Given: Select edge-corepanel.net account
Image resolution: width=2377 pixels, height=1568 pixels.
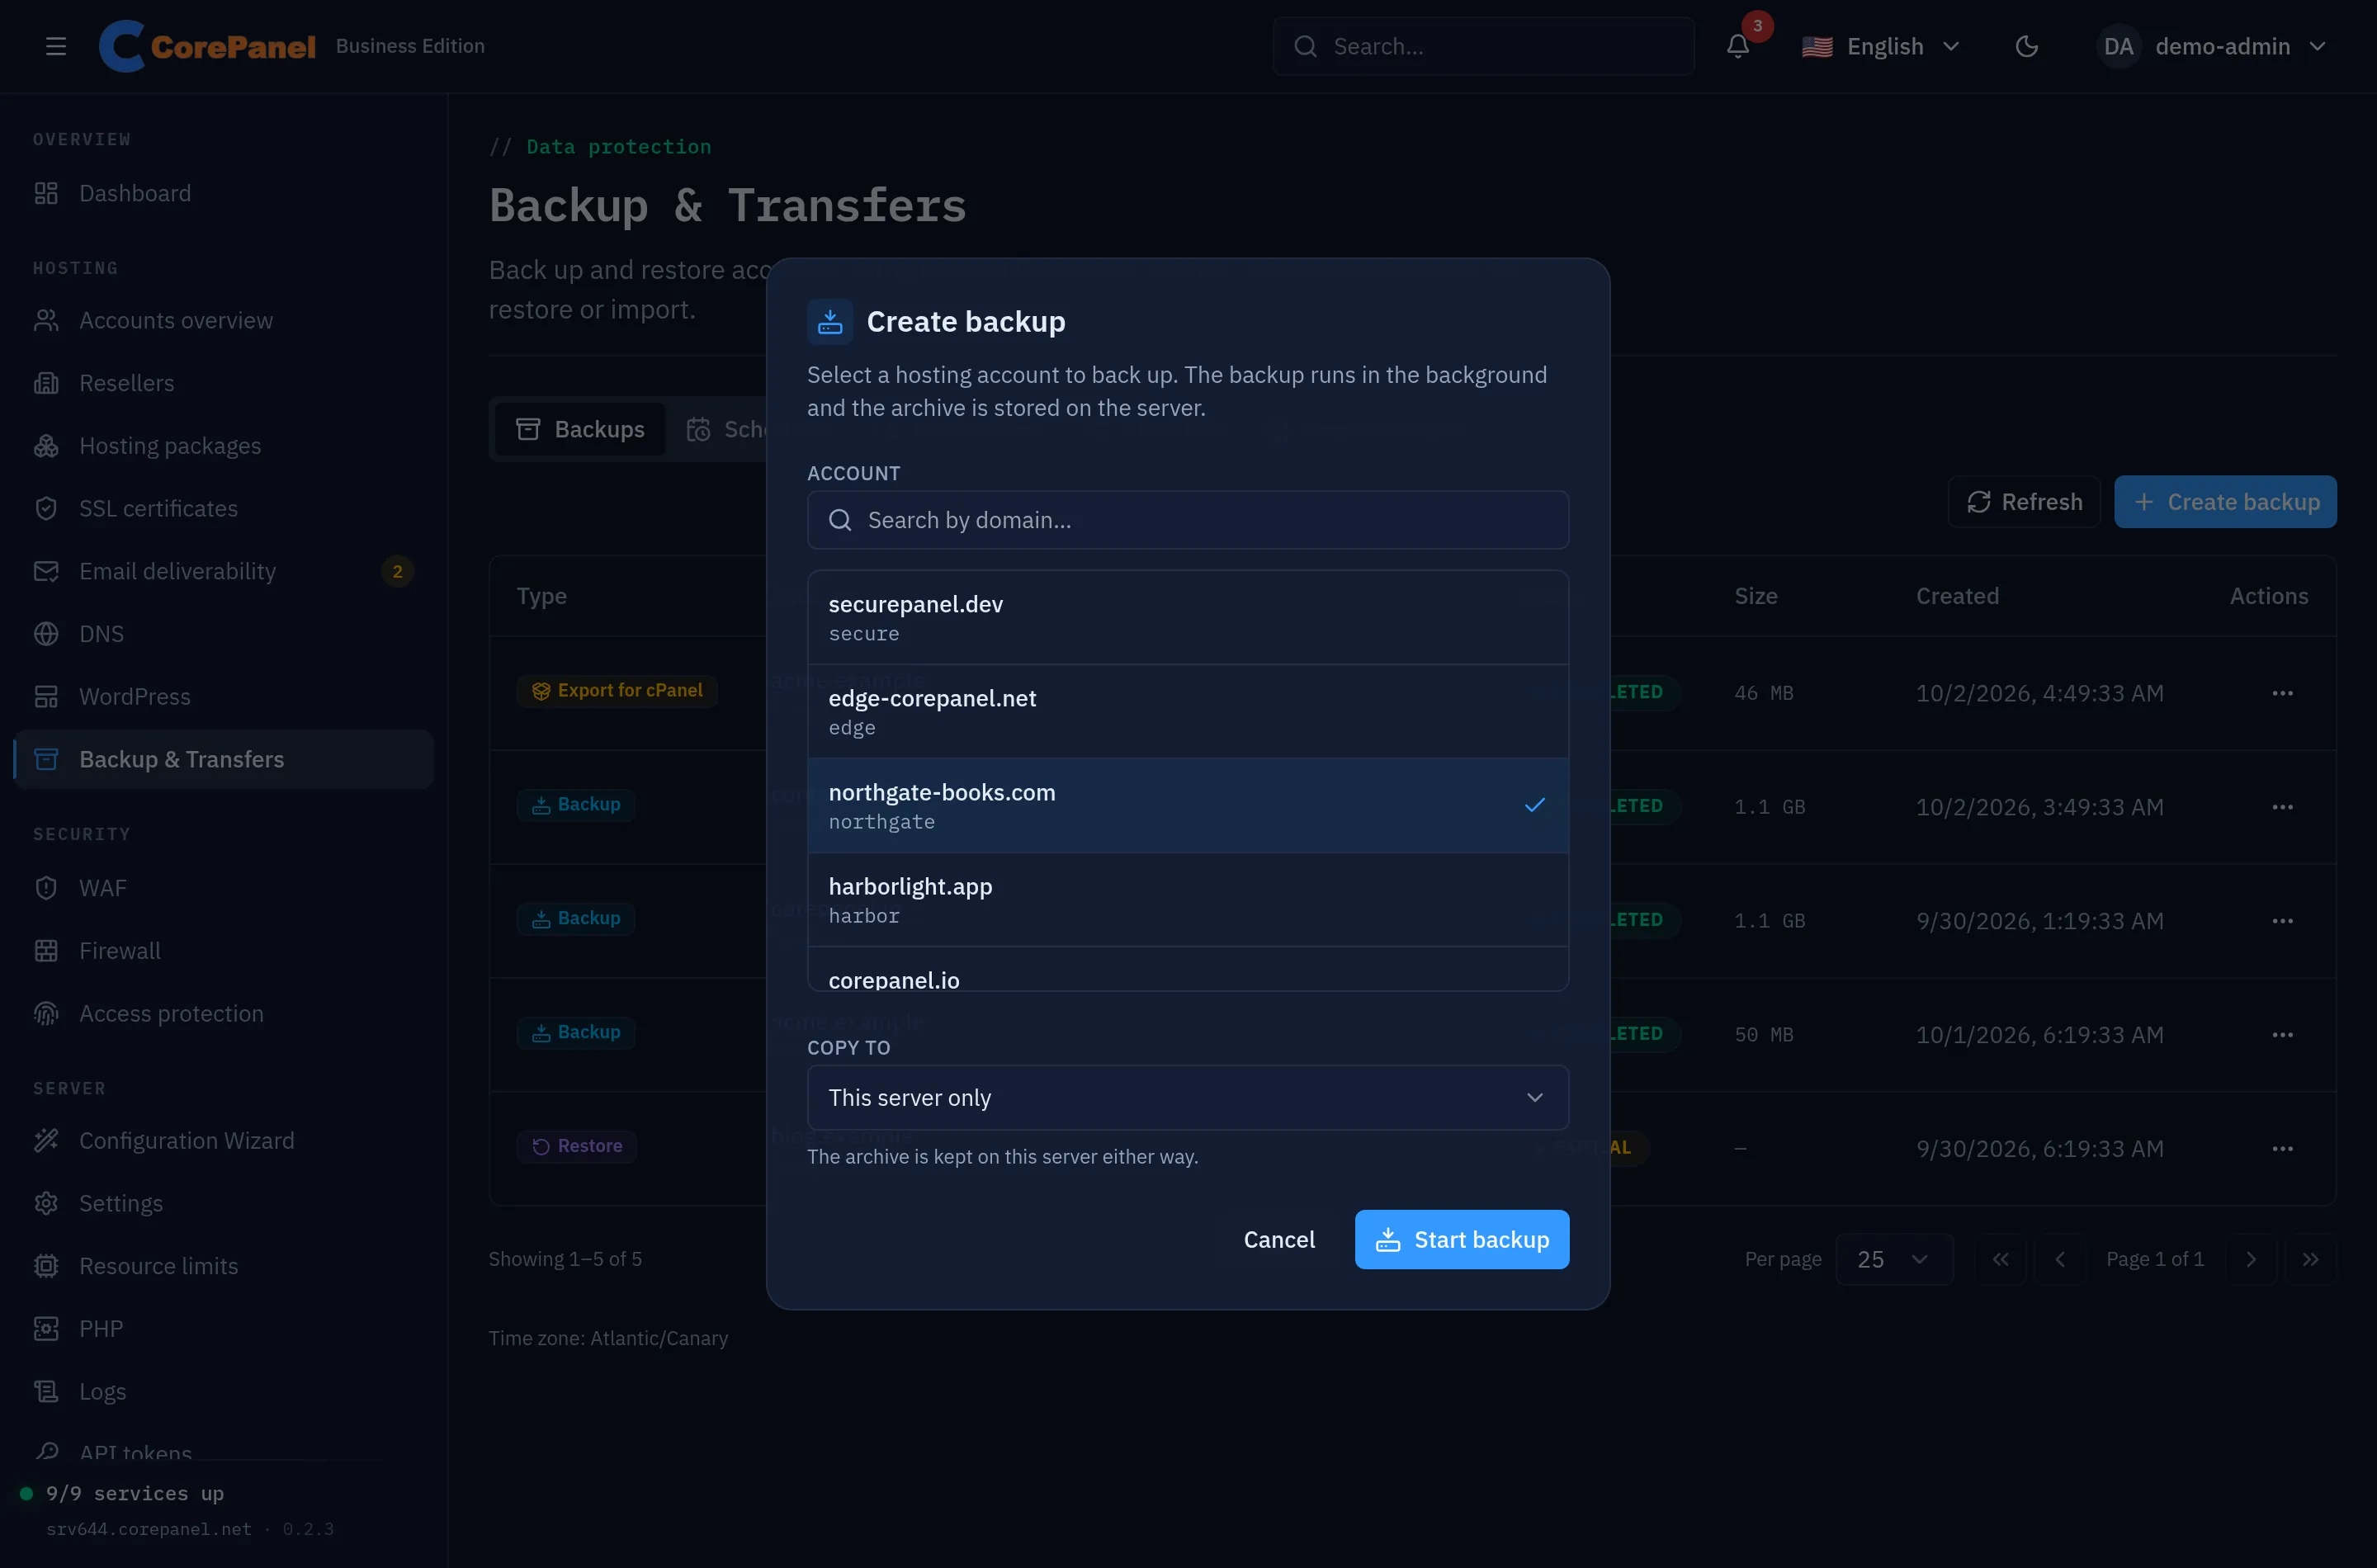Looking at the screenshot, I should (1187, 712).
